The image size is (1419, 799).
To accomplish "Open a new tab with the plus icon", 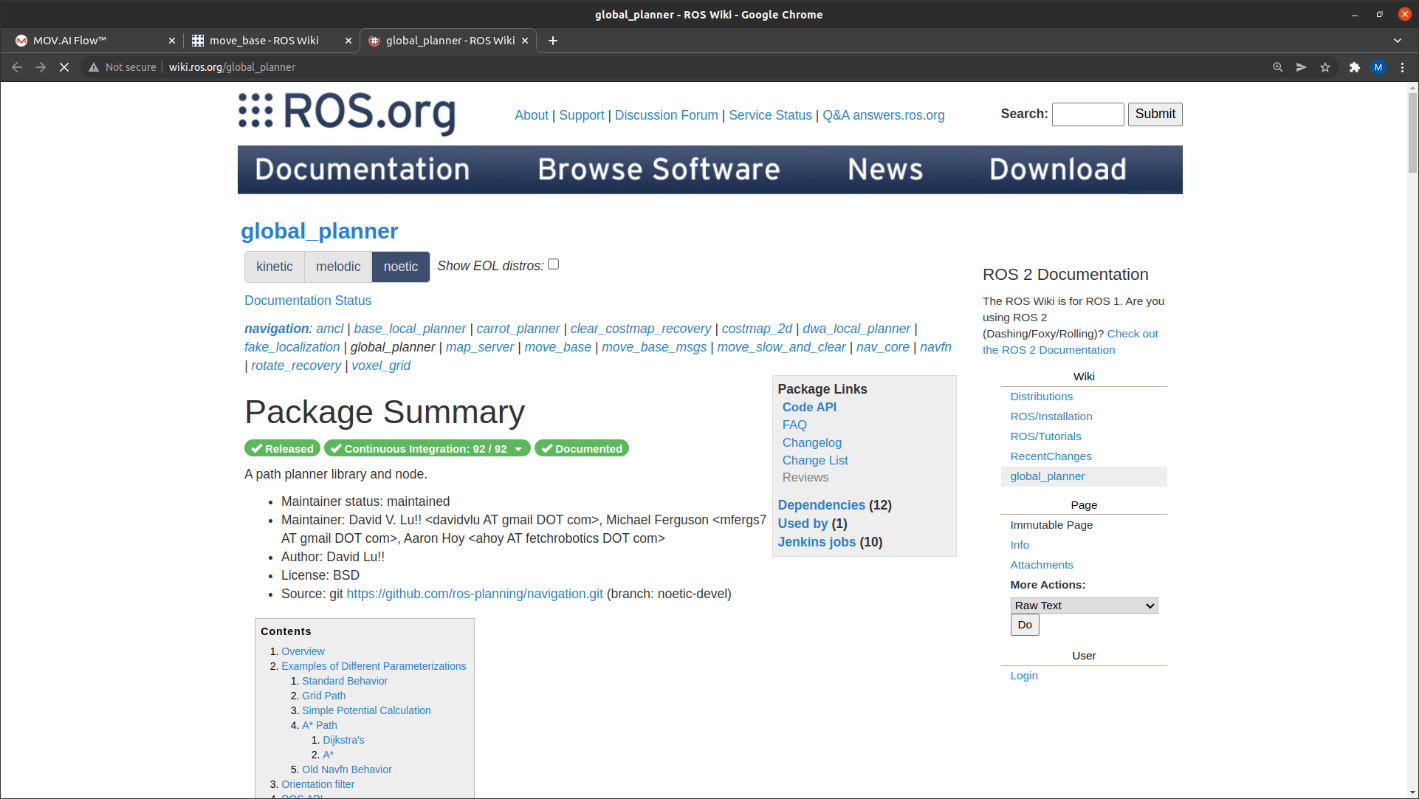I will [x=553, y=40].
